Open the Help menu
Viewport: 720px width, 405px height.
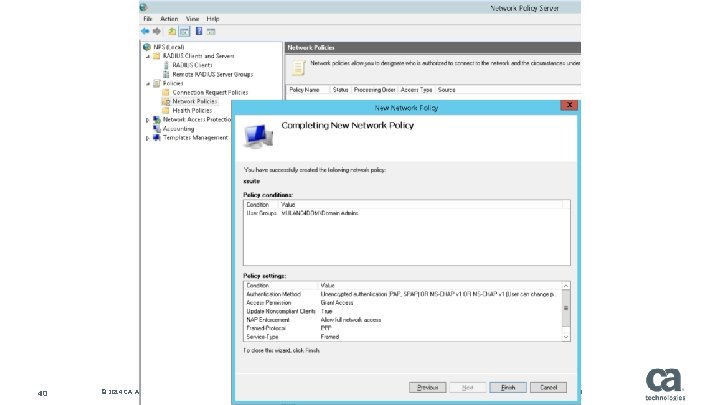pos(213,19)
